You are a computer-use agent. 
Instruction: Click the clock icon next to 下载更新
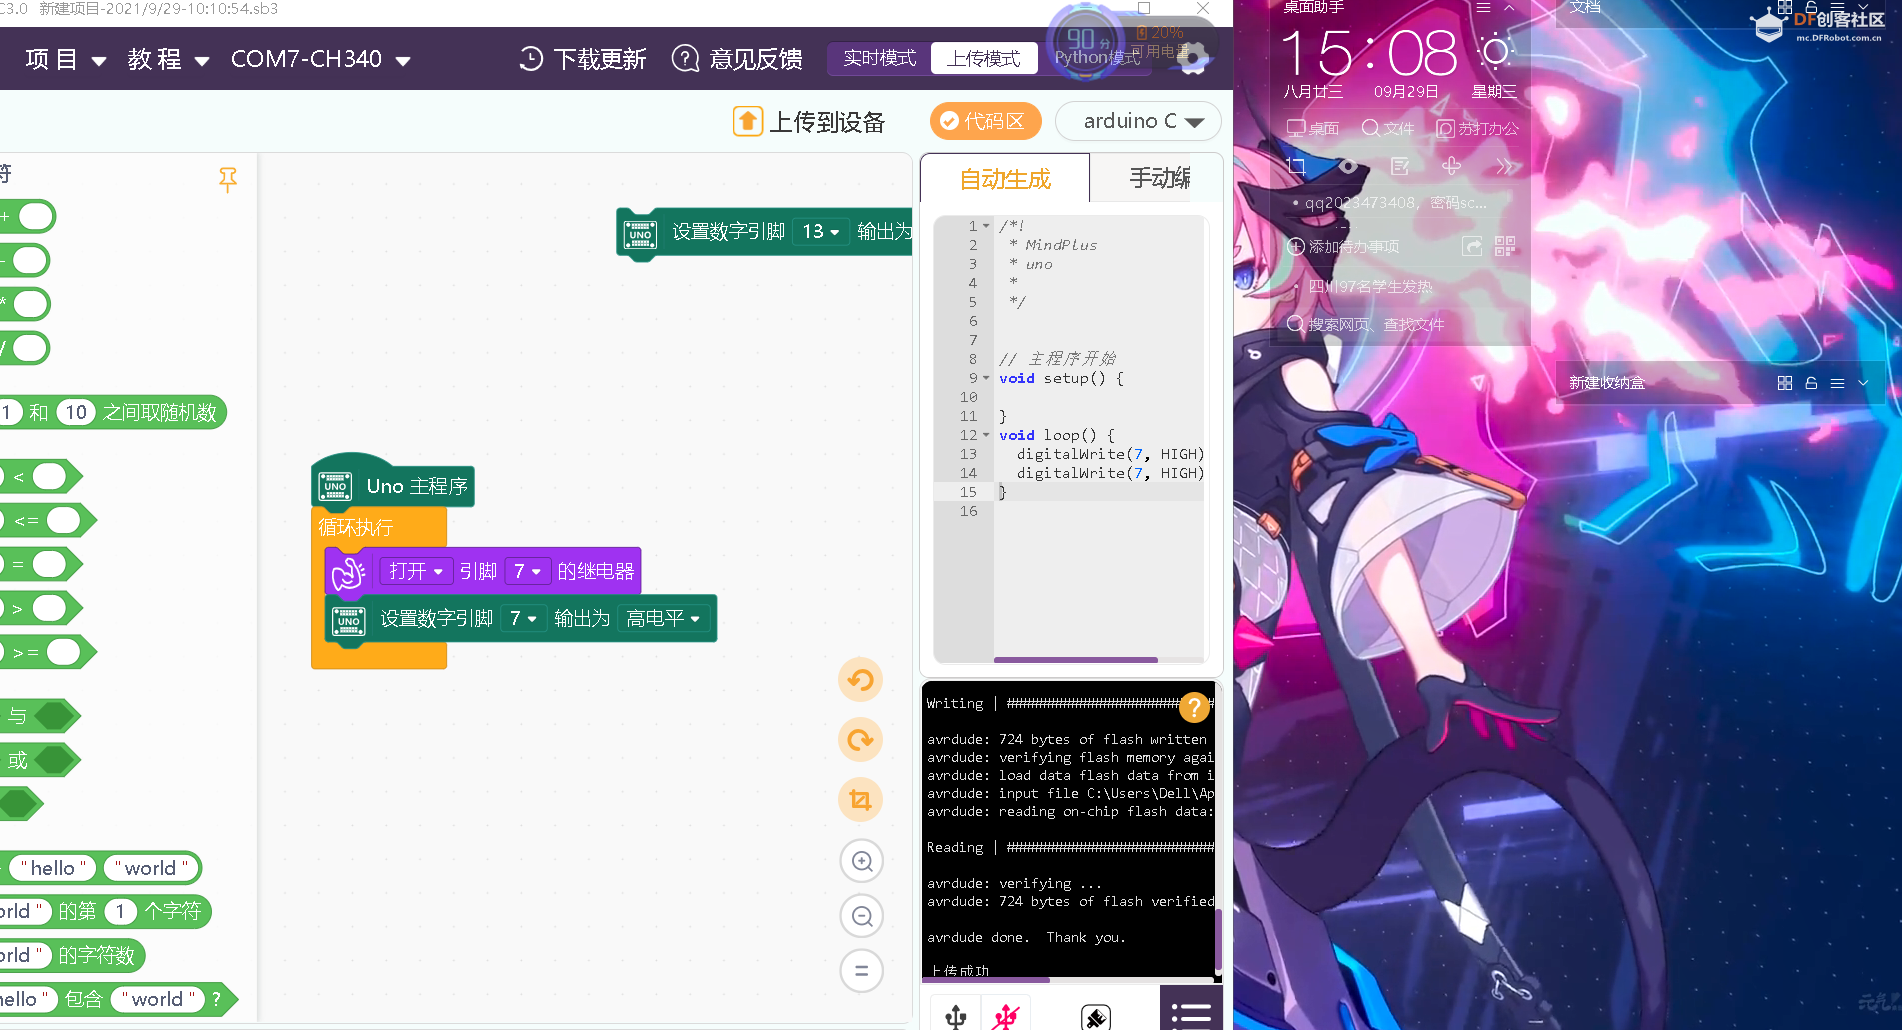coord(531,59)
